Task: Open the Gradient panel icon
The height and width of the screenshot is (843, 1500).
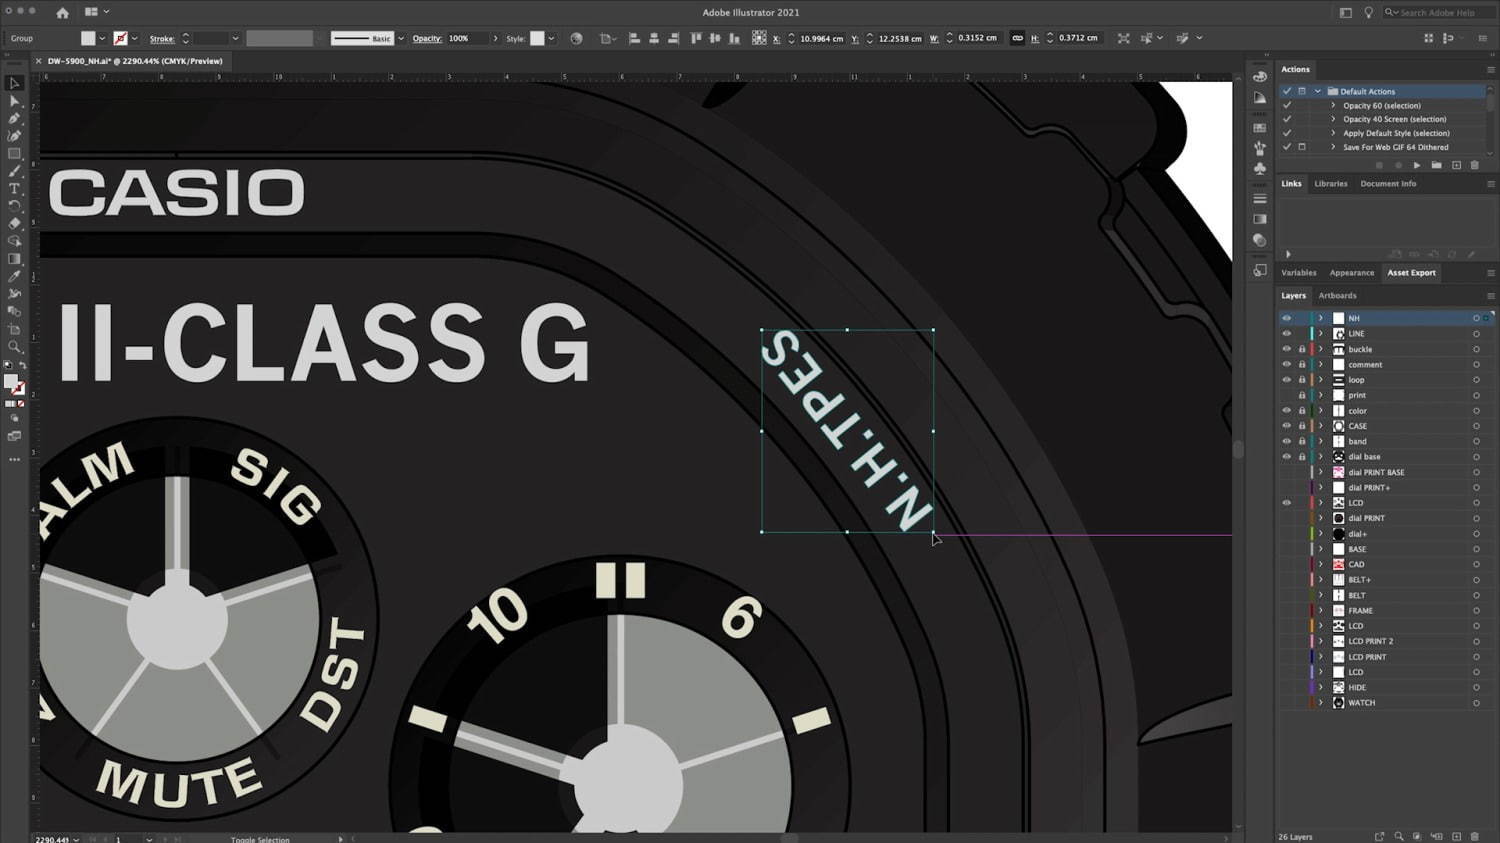Action: click(x=1260, y=219)
